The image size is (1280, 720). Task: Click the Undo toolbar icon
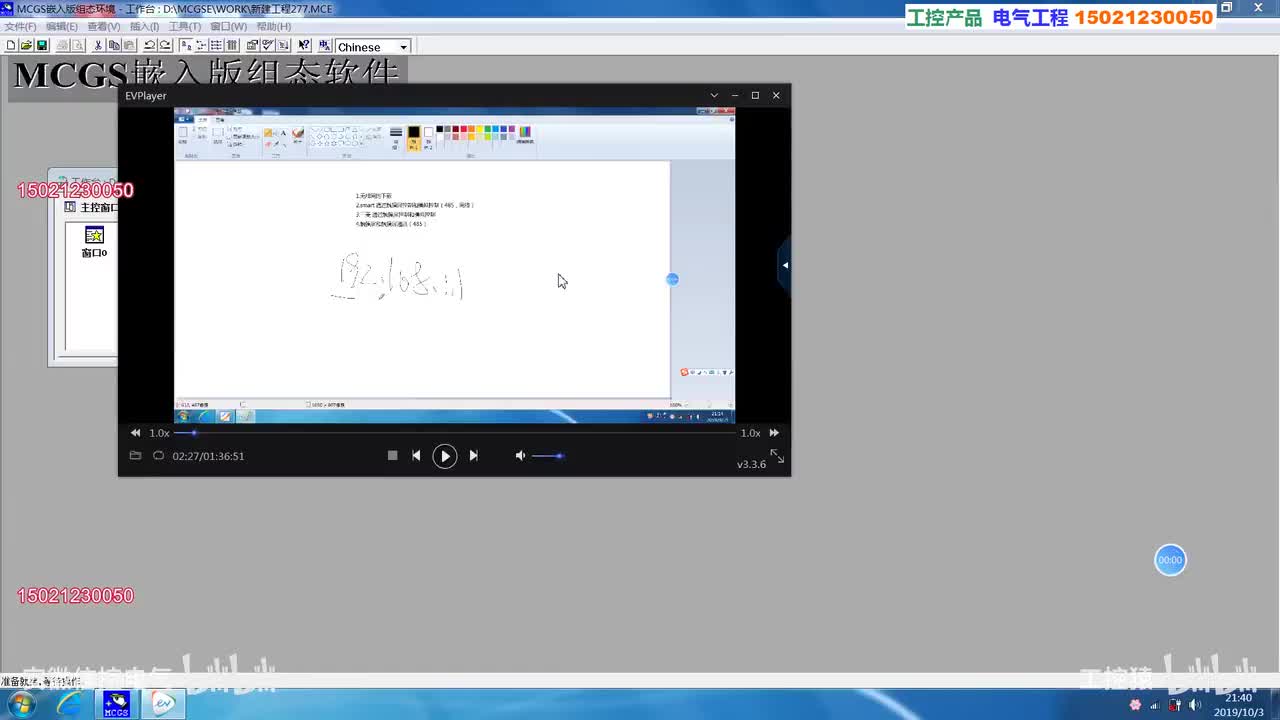coord(150,46)
